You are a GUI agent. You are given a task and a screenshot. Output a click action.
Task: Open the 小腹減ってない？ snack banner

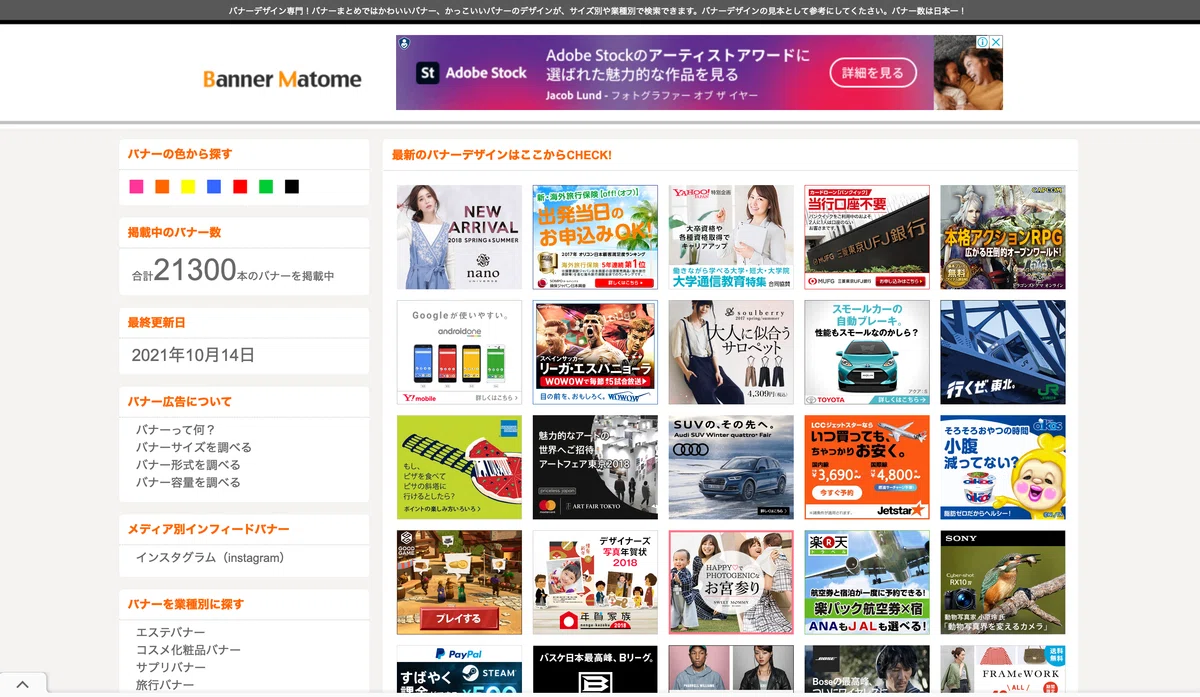coord(1003,467)
